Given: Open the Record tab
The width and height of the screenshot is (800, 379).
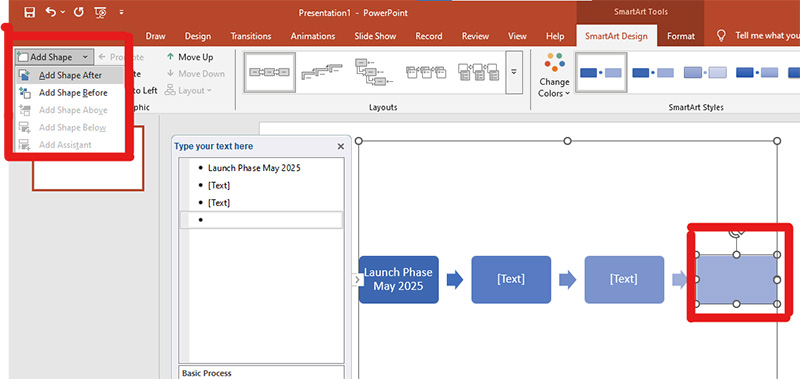Looking at the screenshot, I should point(429,36).
